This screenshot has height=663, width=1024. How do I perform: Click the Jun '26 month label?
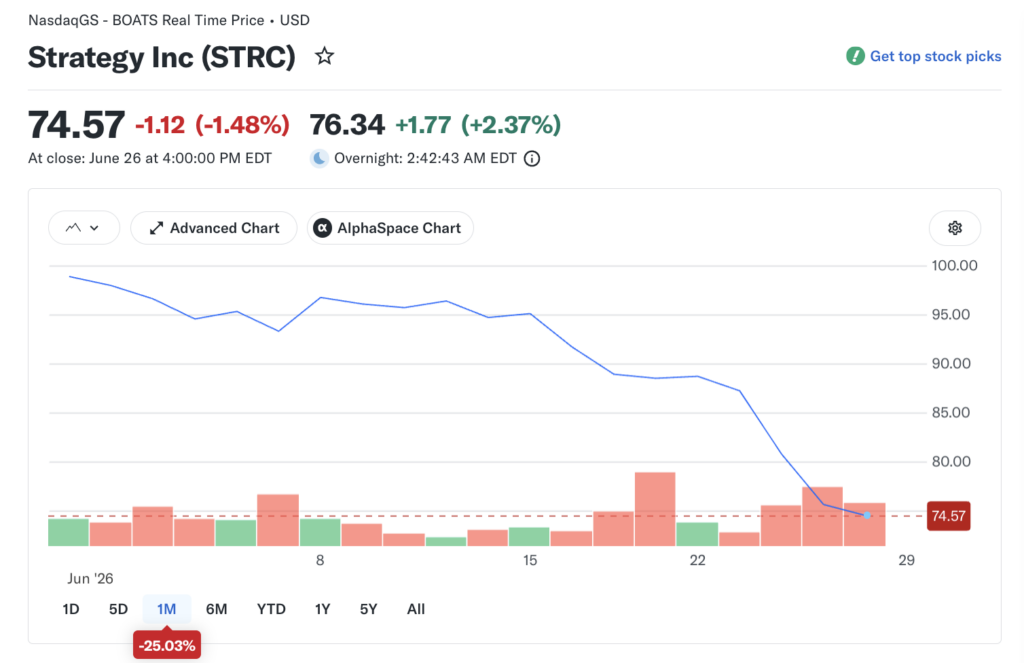[x=90, y=578]
